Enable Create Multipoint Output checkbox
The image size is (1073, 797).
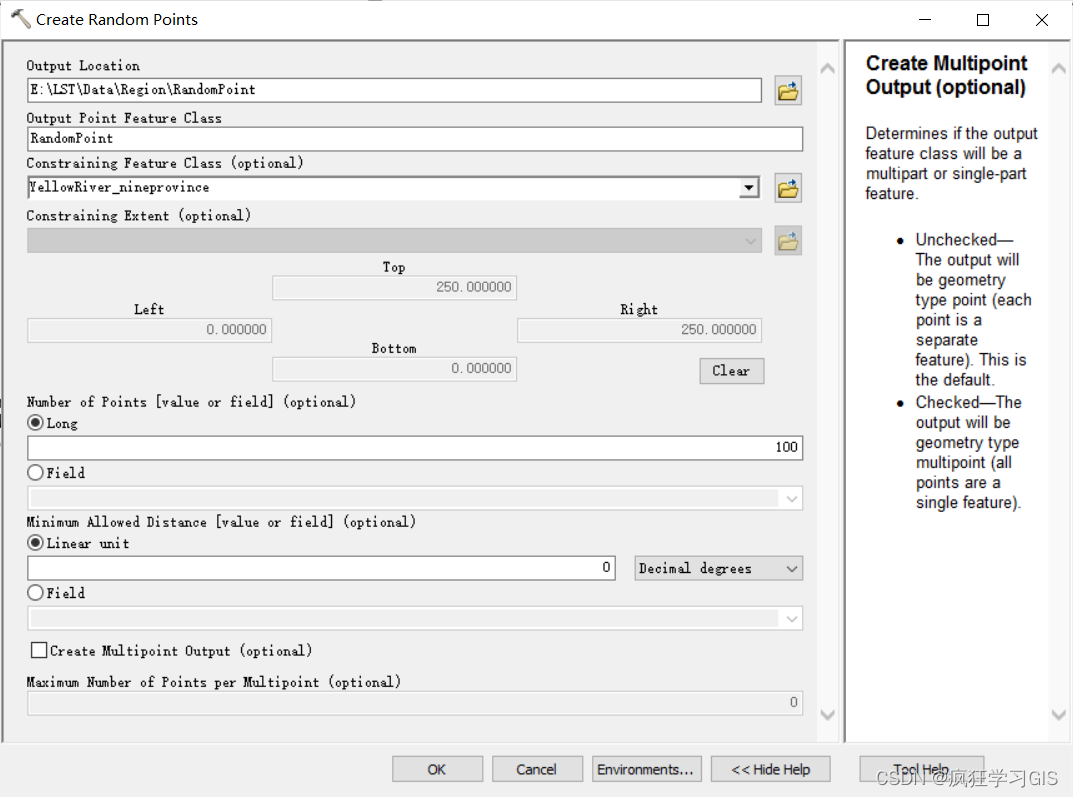[39, 650]
